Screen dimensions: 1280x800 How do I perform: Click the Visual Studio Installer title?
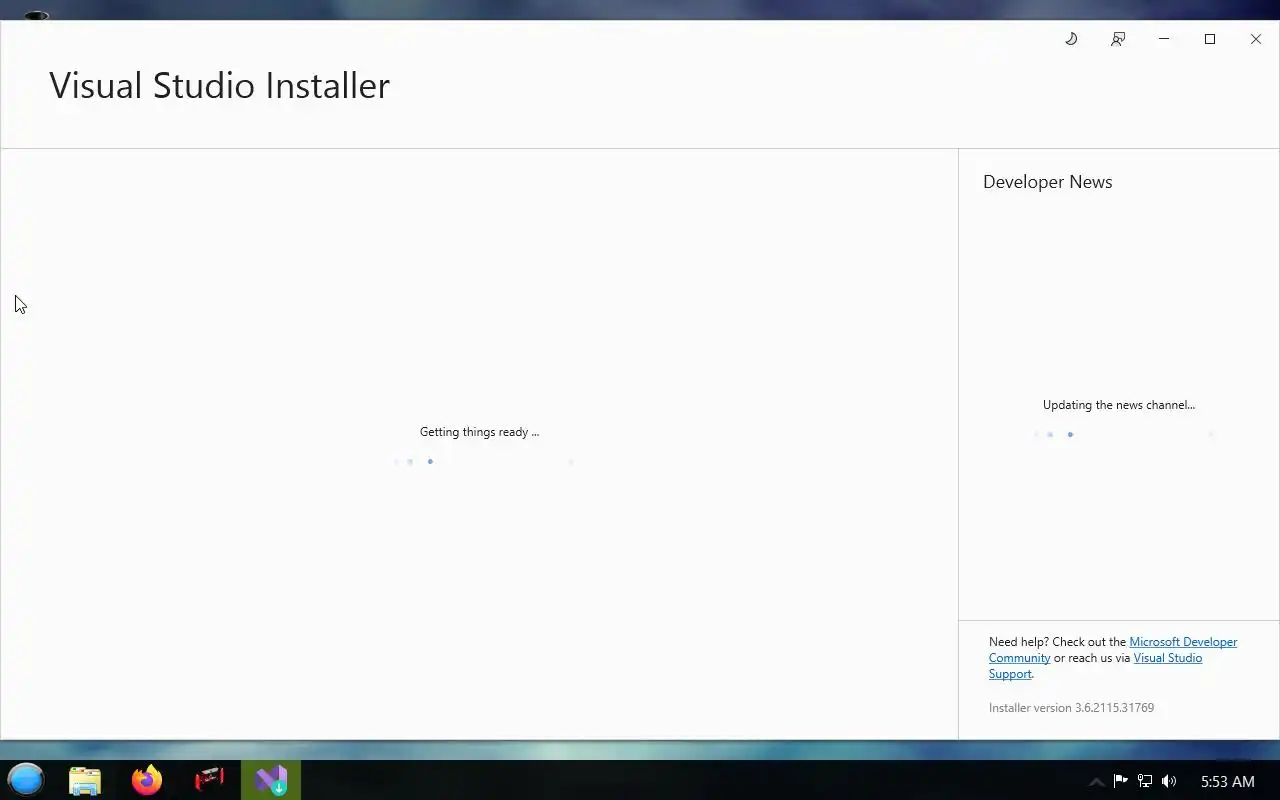click(219, 85)
